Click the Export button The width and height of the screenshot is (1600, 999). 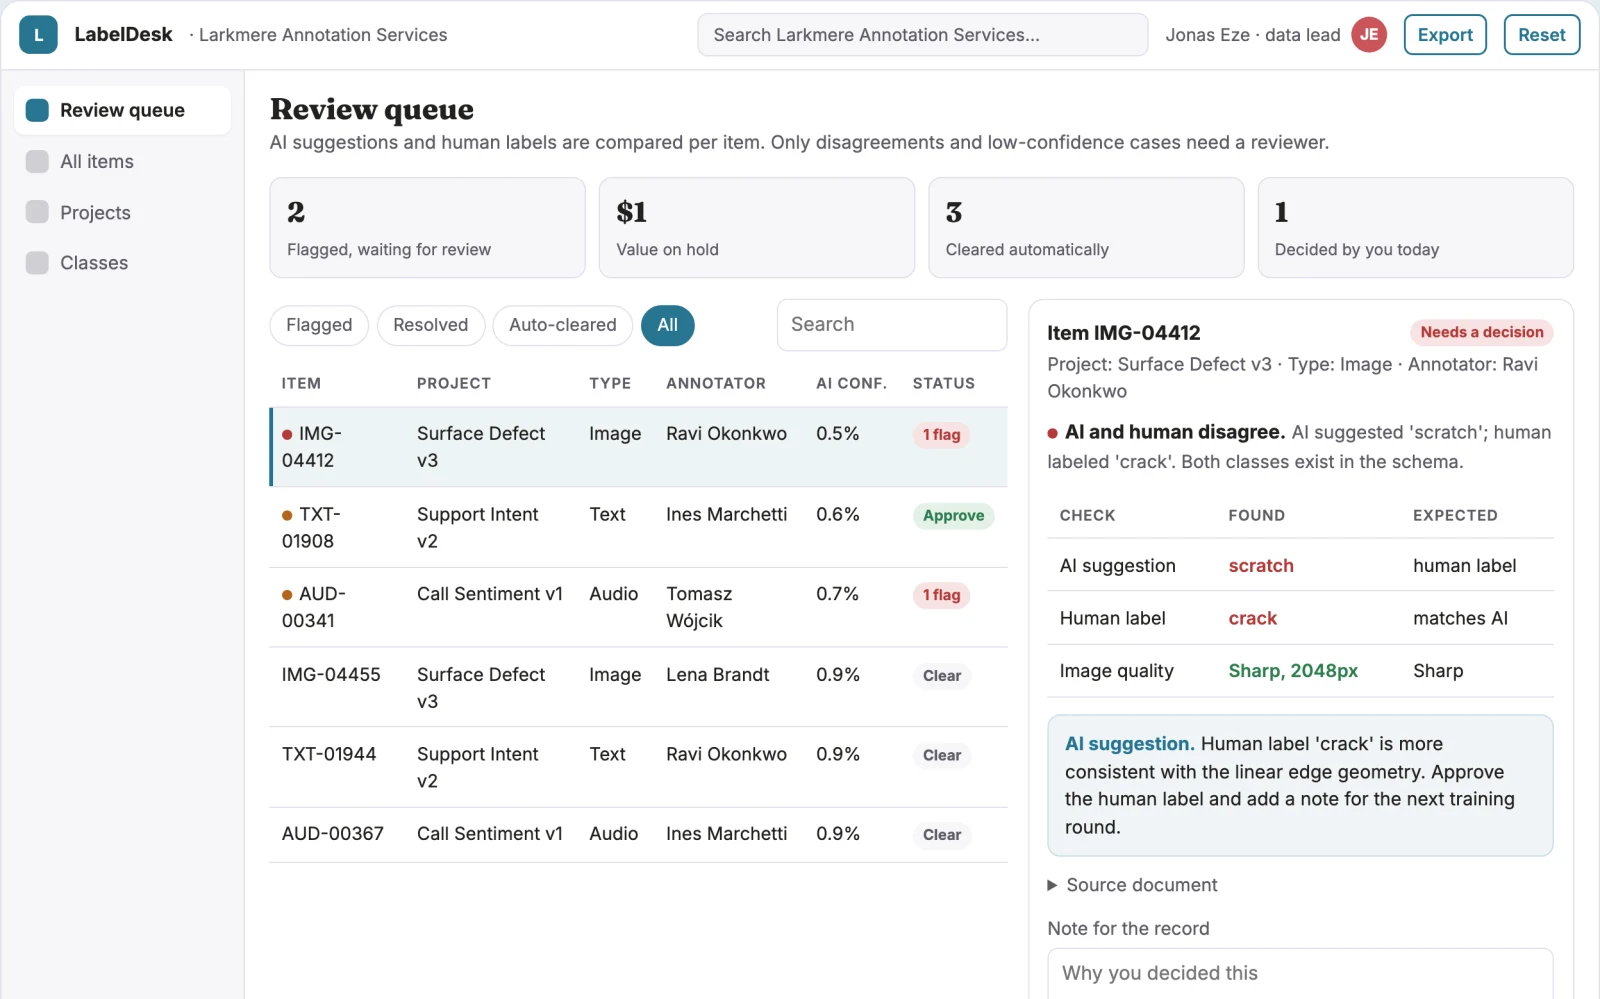tap(1445, 35)
